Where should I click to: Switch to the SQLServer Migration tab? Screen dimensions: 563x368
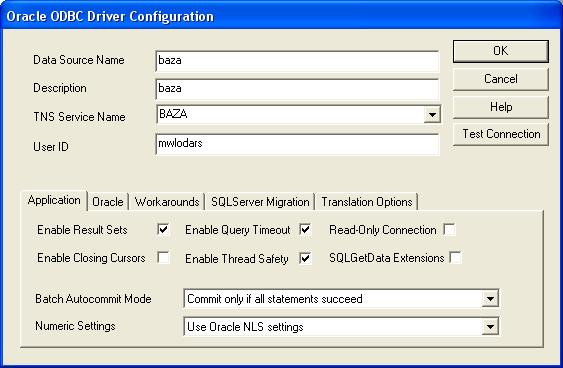point(260,202)
